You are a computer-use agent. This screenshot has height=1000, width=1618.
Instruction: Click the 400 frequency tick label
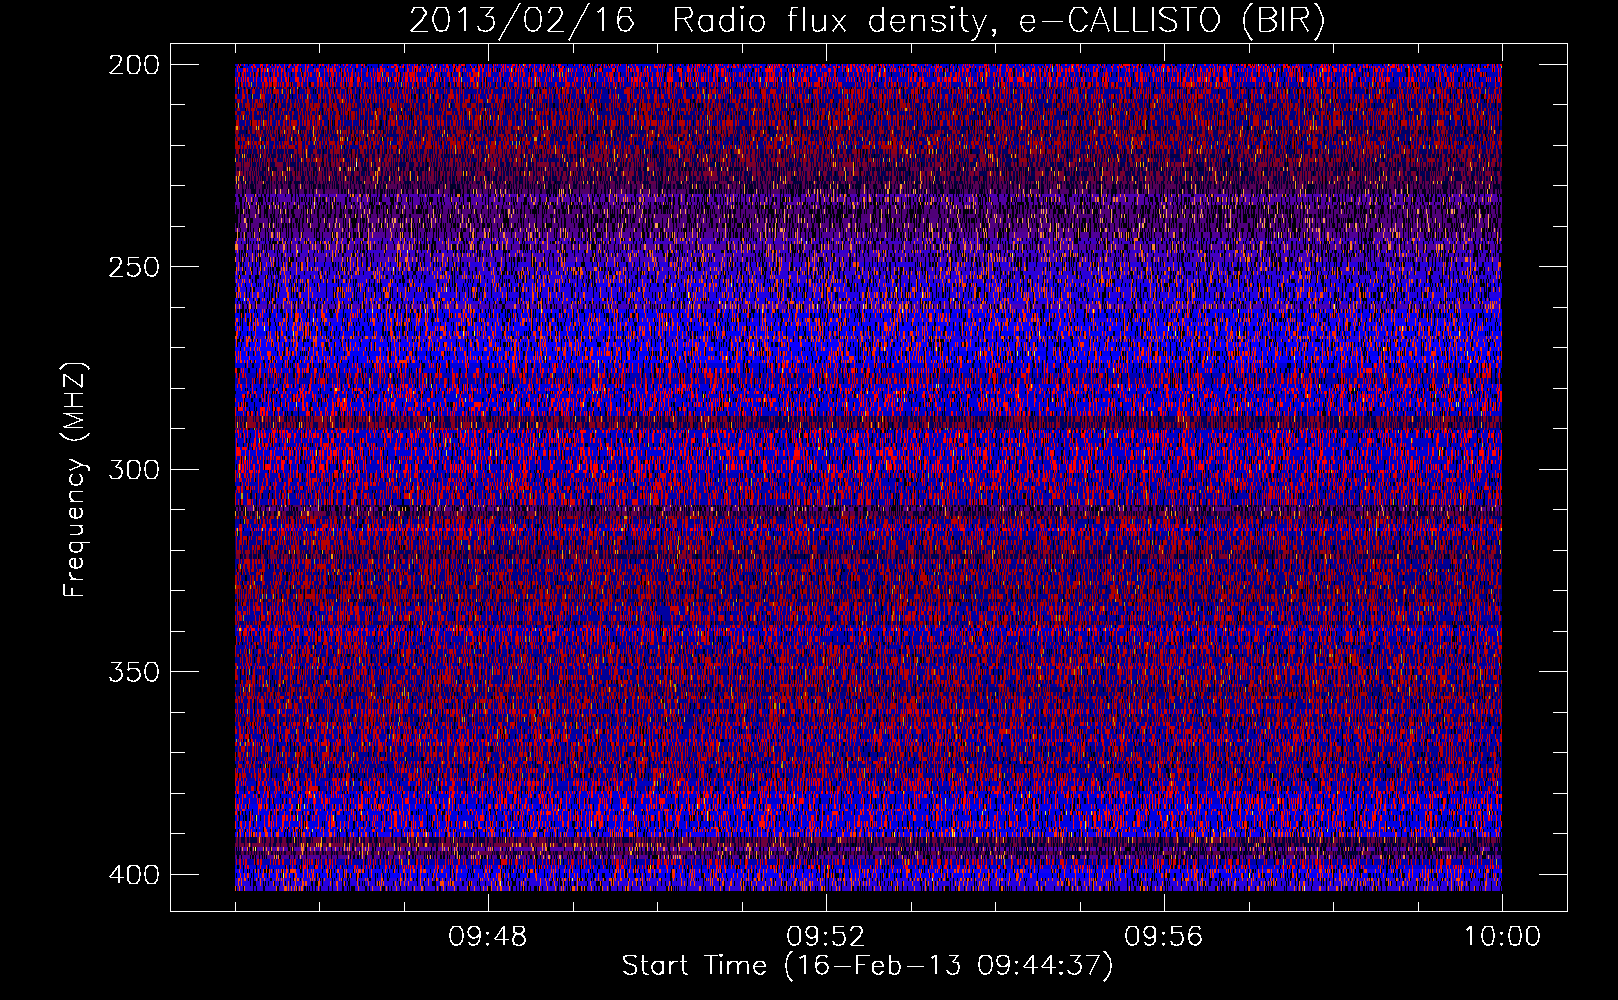pyautogui.click(x=134, y=875)
